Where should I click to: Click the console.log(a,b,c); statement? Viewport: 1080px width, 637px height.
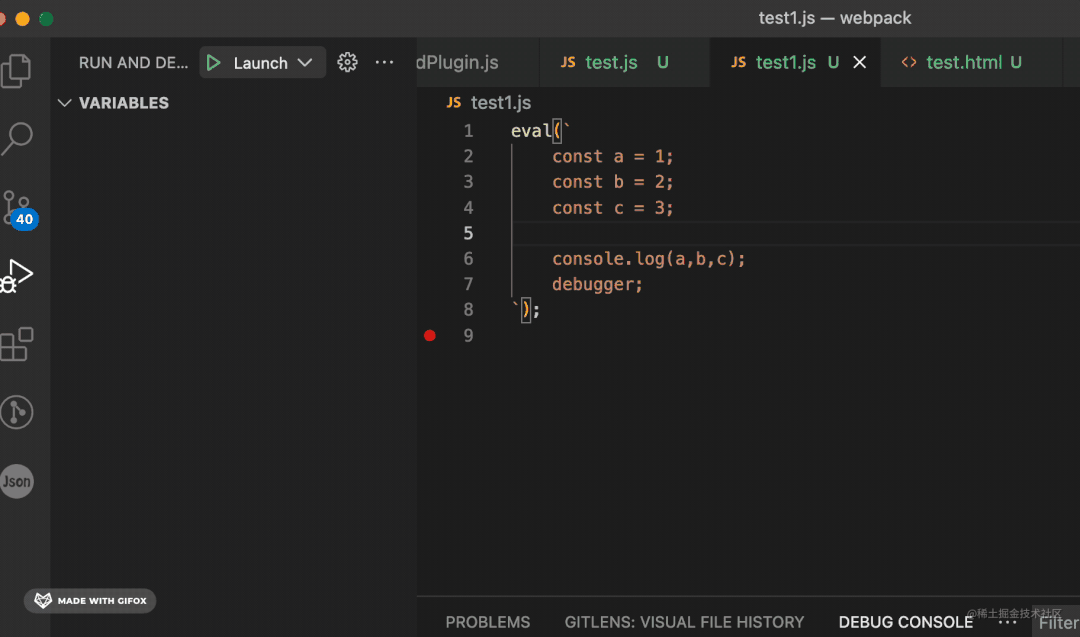(648, 259)
